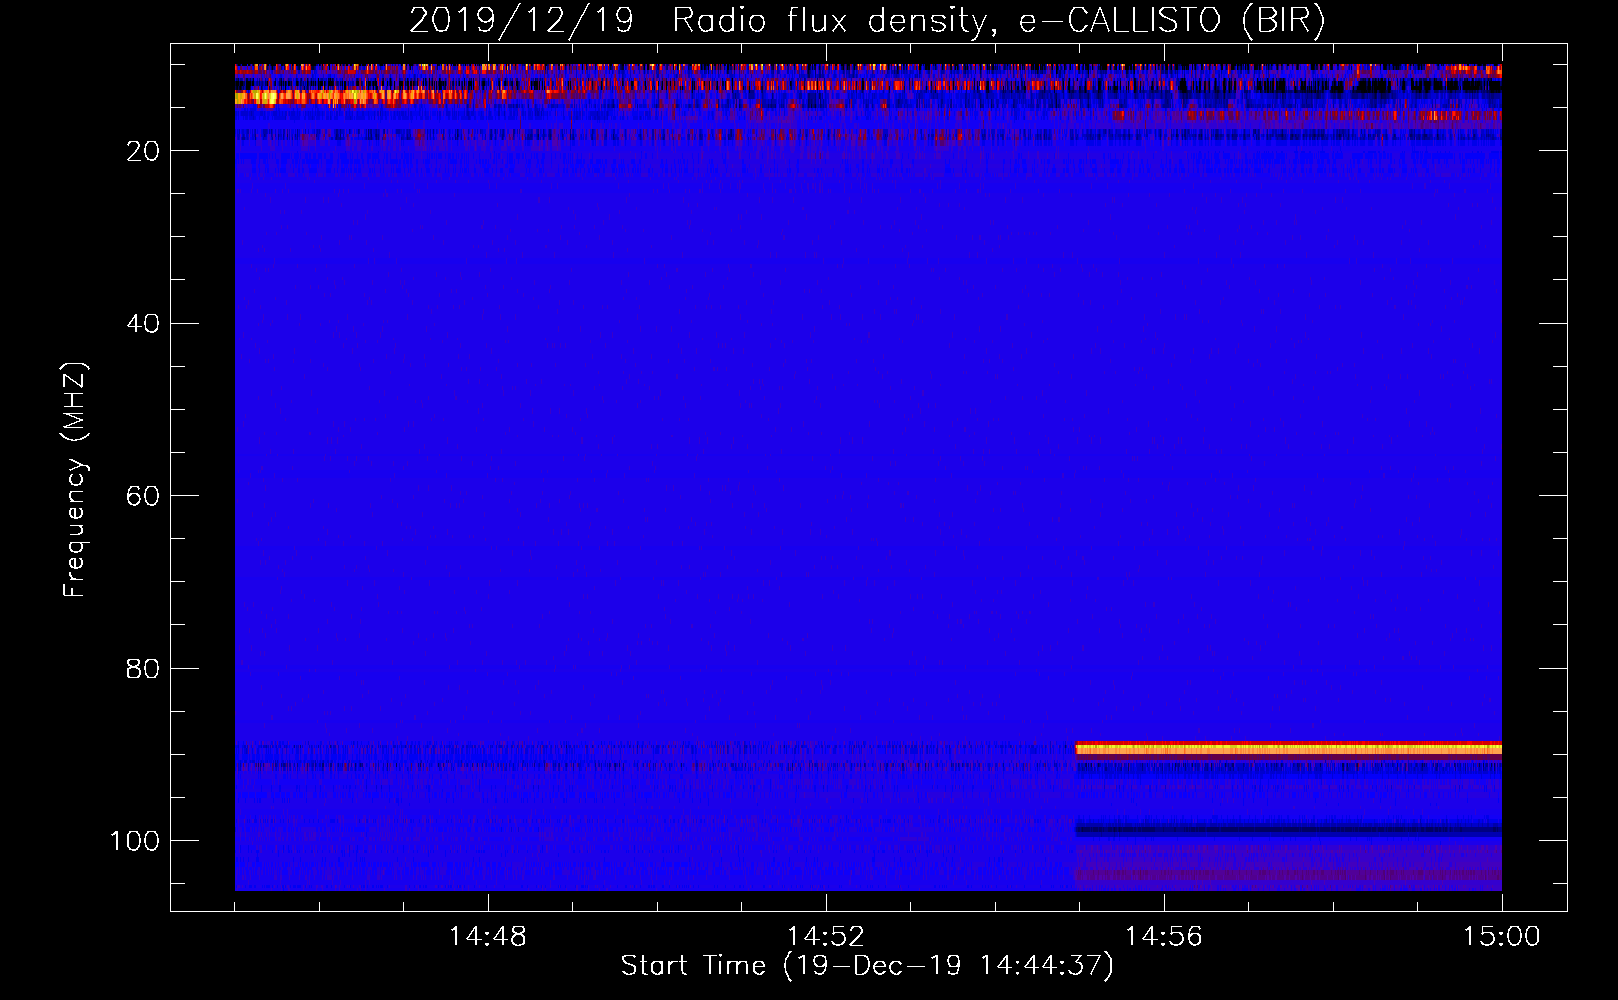
Task: Click the '40' frequency tick label
Action: pyautogui.click(x=143, y=324)
